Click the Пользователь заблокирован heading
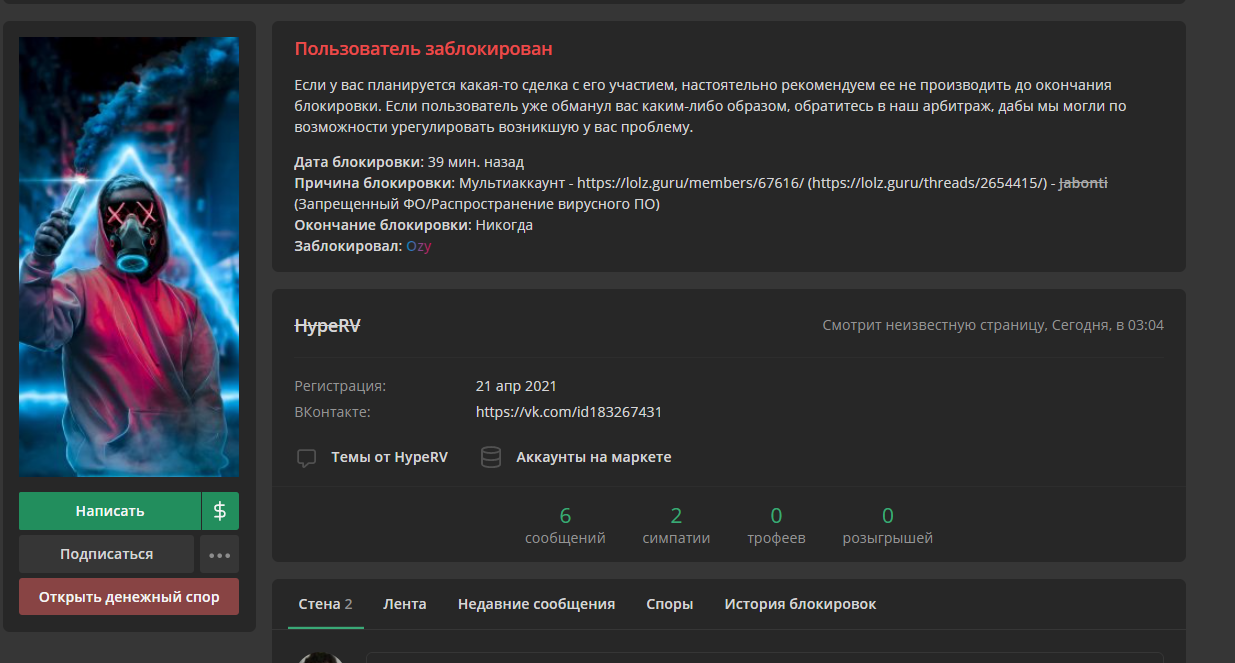The image size is (1235, 663). click(x=423, y=49)
